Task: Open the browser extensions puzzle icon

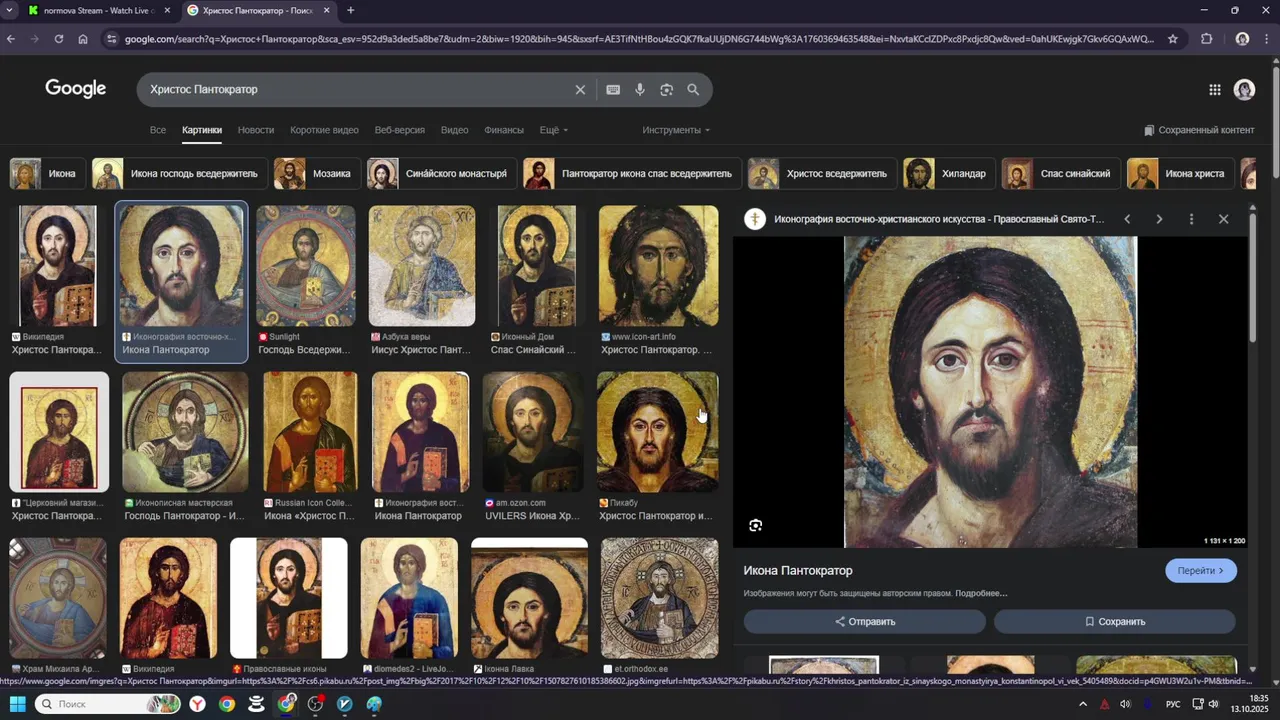Action: coord(1207,39)
